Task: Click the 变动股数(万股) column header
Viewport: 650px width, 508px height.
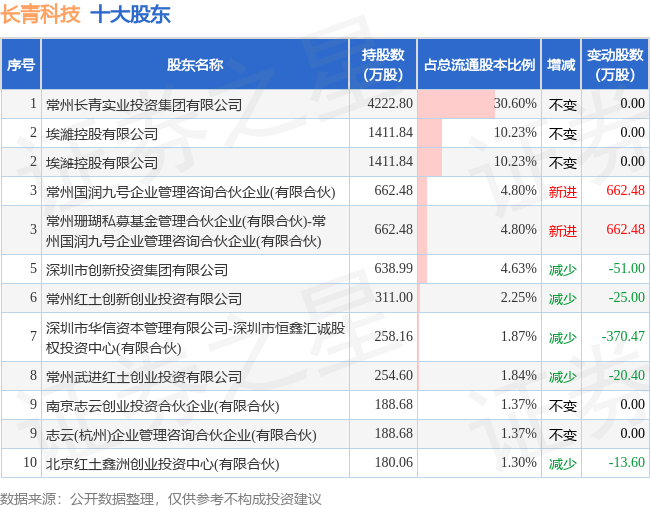Action: point(615,65)
